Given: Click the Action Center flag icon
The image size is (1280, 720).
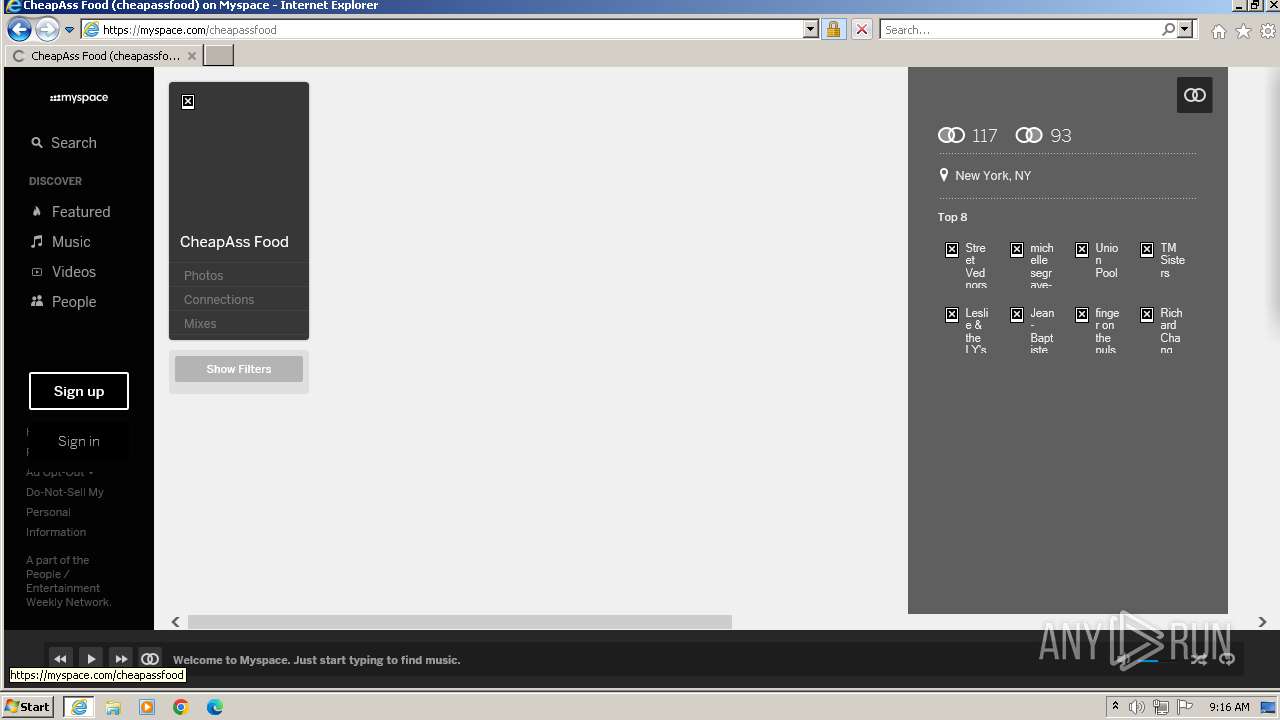Looking at the screenshot, I should (x=1185, y=707).
